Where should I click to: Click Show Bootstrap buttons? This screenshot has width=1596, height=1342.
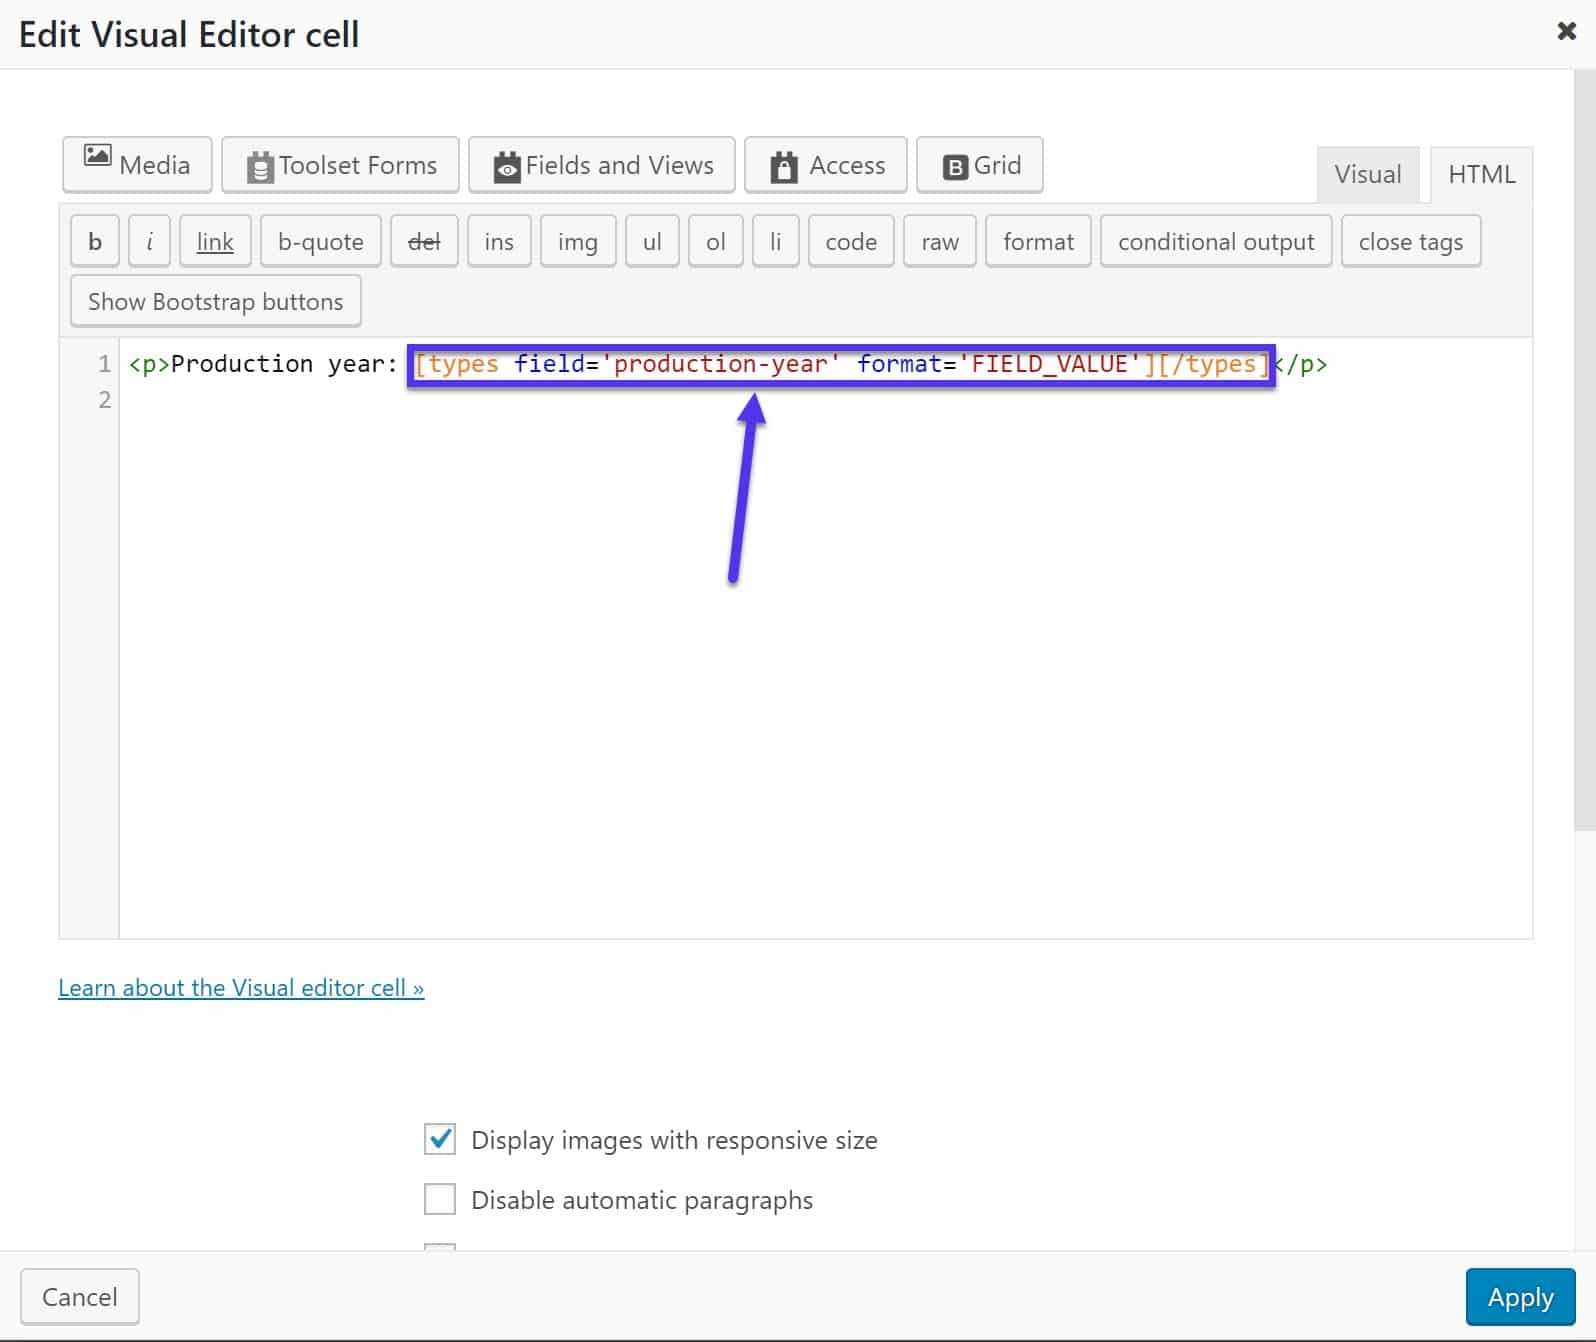pos(215,302)
